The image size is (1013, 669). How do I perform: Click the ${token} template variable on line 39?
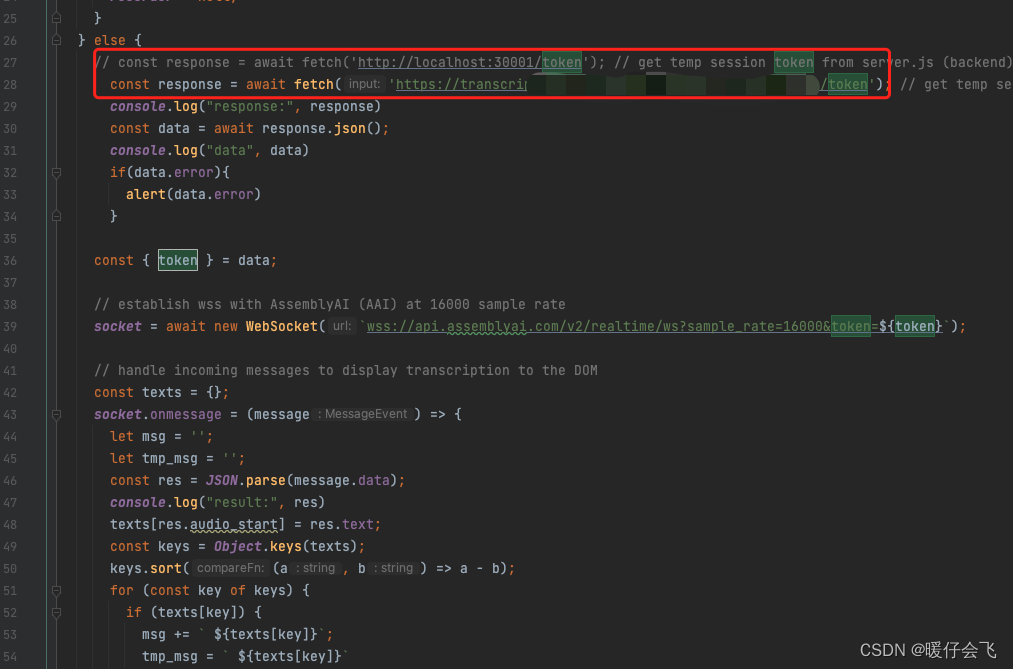click(x=910, y=327)
